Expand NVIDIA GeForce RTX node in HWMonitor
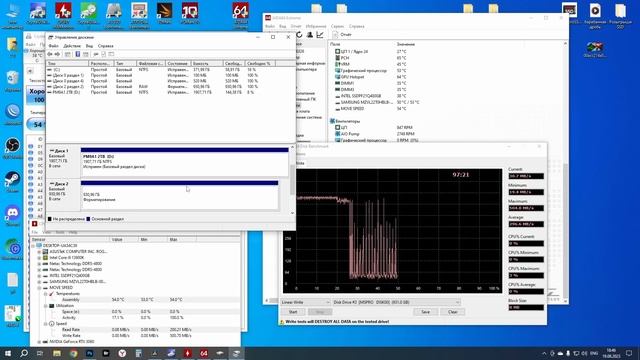640x360 pixels. 40,342
